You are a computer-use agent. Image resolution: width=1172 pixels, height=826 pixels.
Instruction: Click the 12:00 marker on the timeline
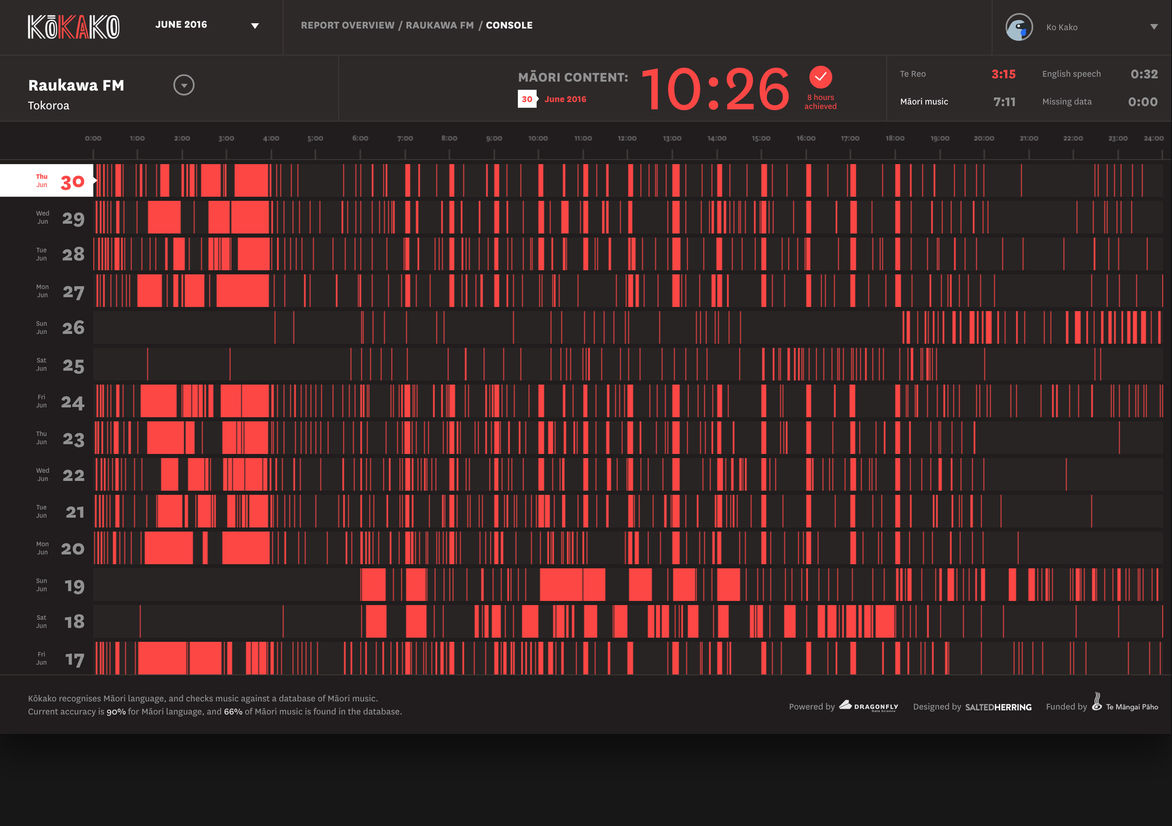[627, 139]
